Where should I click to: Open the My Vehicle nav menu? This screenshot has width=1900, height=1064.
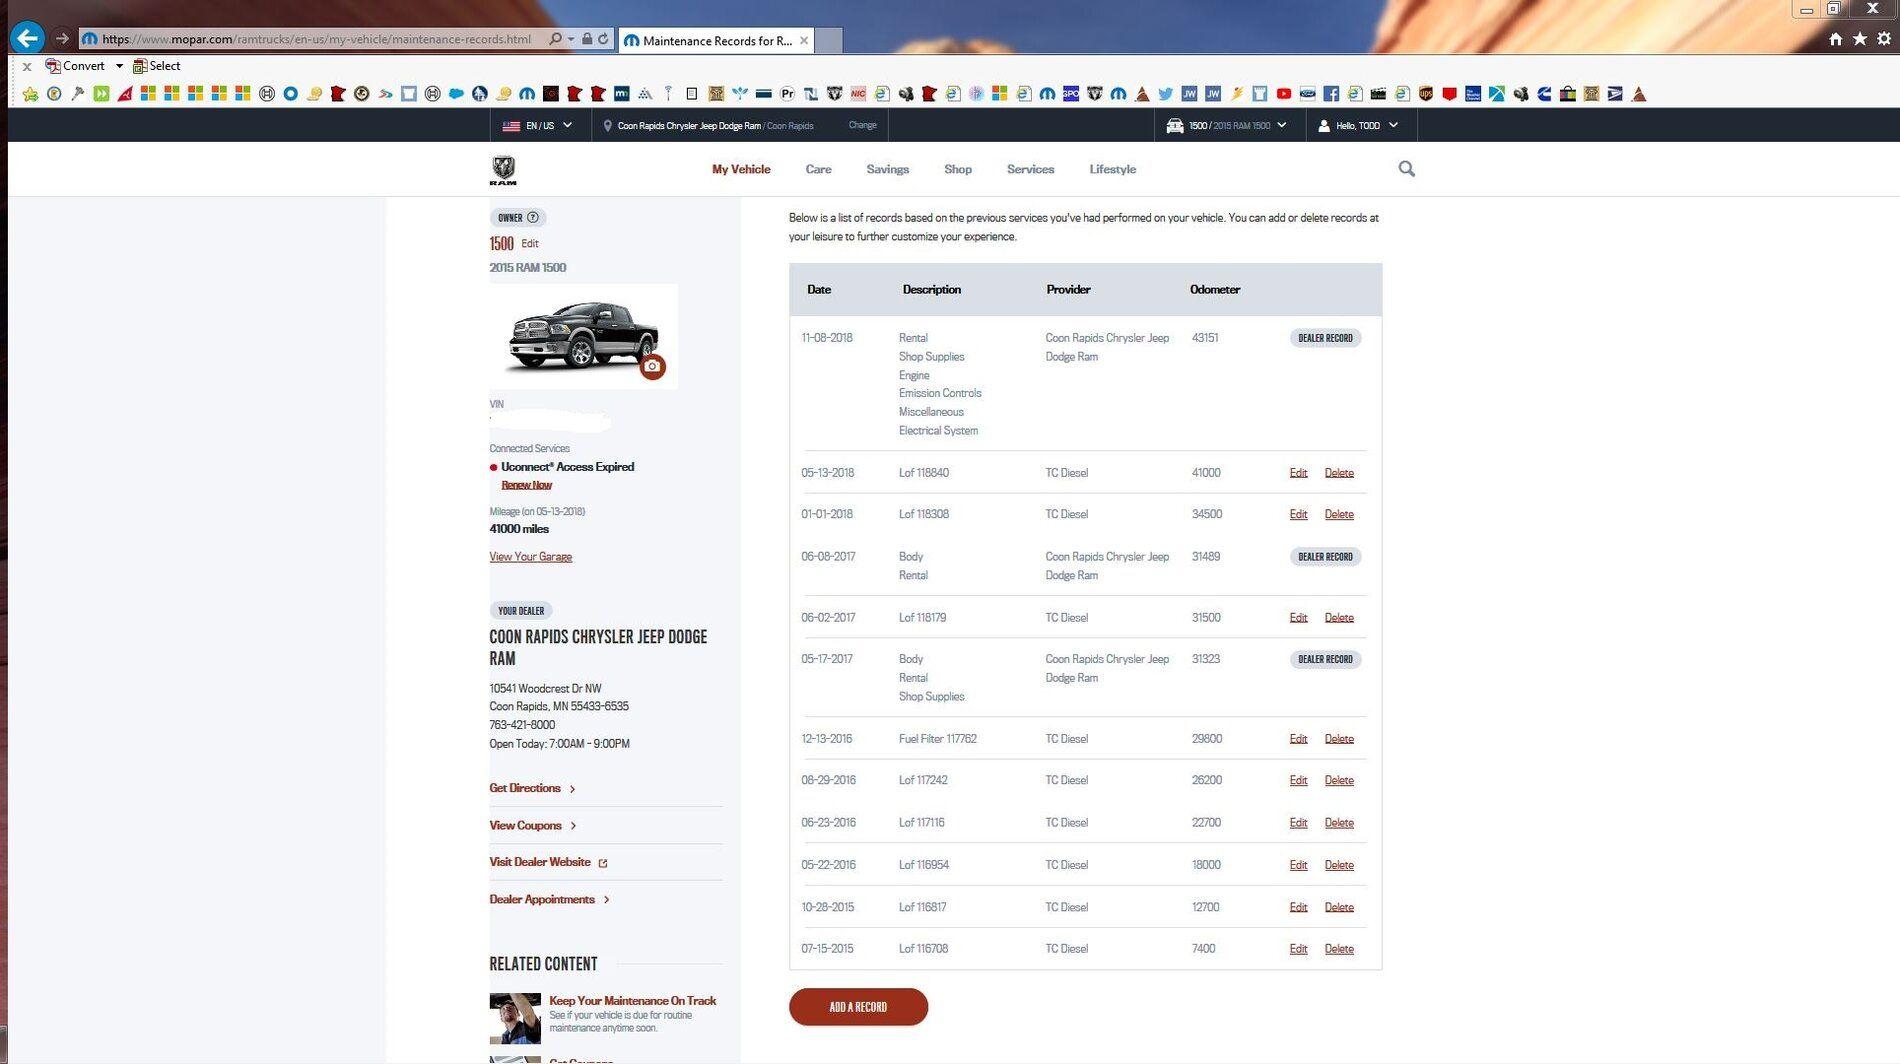tap(741, 169)
